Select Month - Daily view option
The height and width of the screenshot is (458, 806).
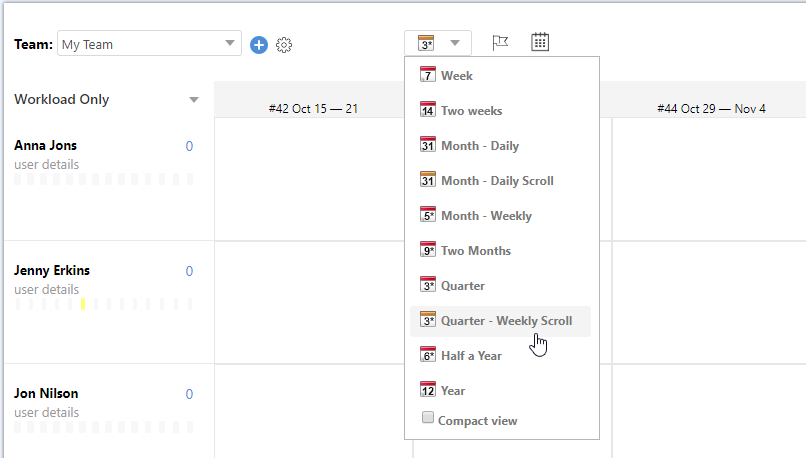click(479, 146)
